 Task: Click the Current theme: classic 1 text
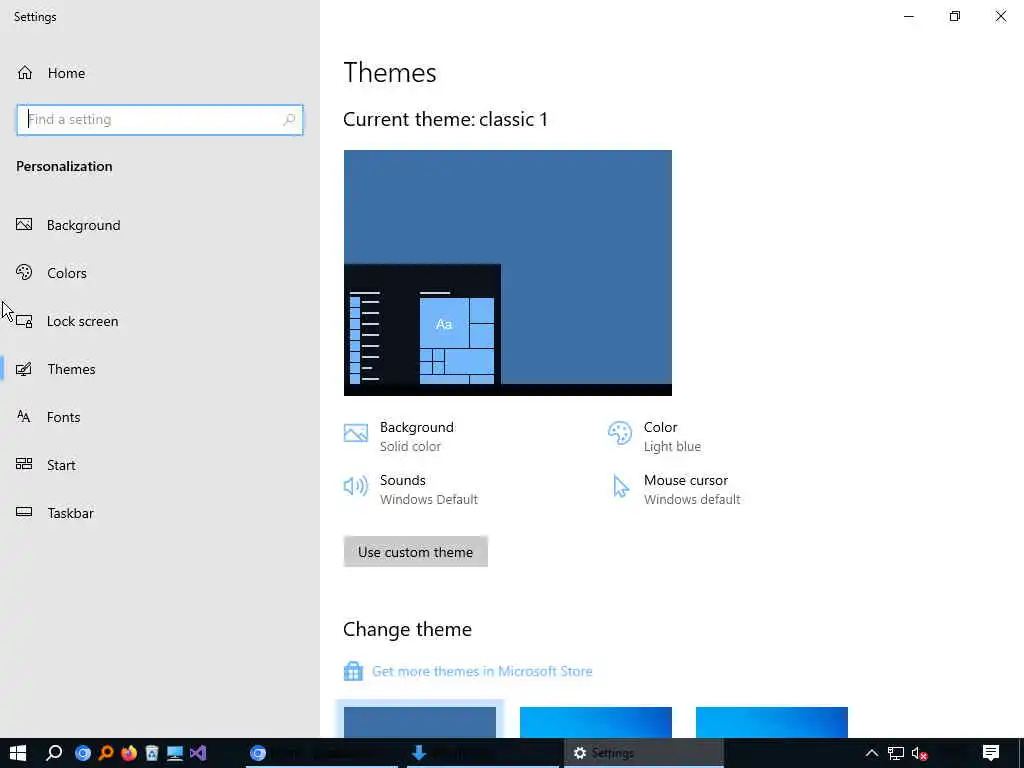tap(445, 119)
